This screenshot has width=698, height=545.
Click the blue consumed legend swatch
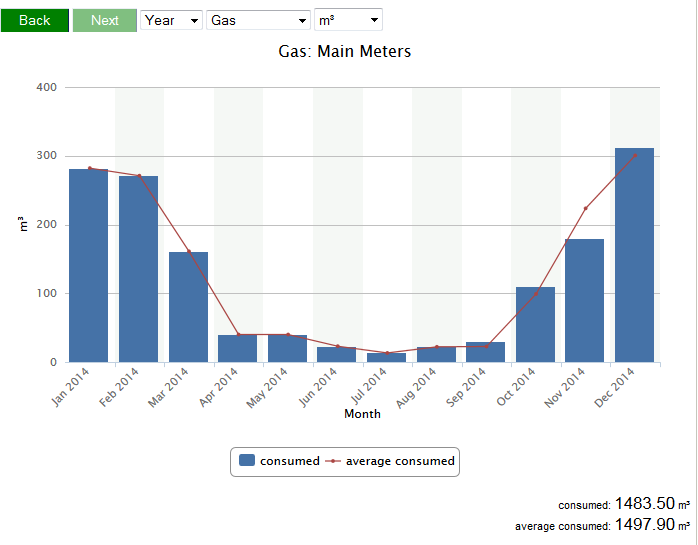[x=247, y=461]
